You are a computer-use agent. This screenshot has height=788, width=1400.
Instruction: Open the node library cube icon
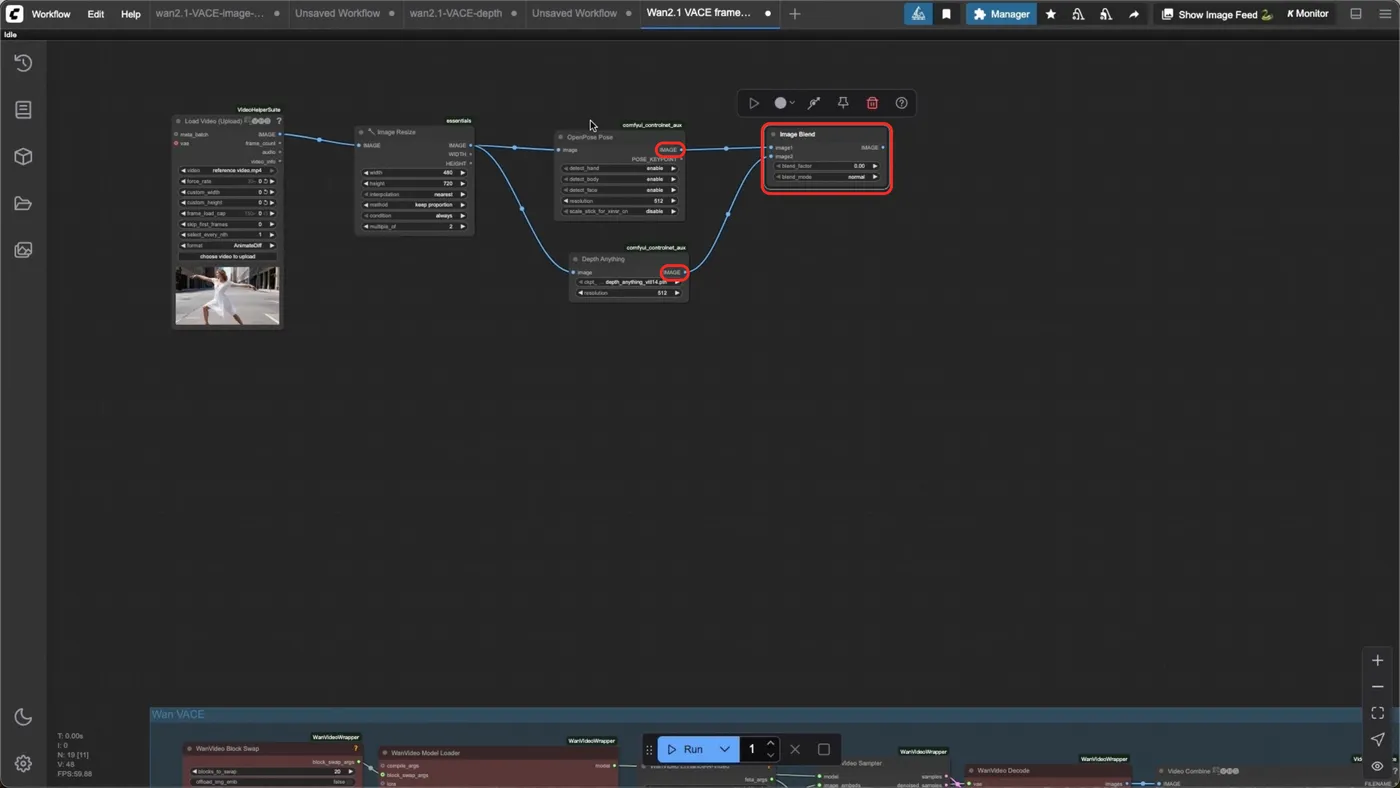[23, 157]
